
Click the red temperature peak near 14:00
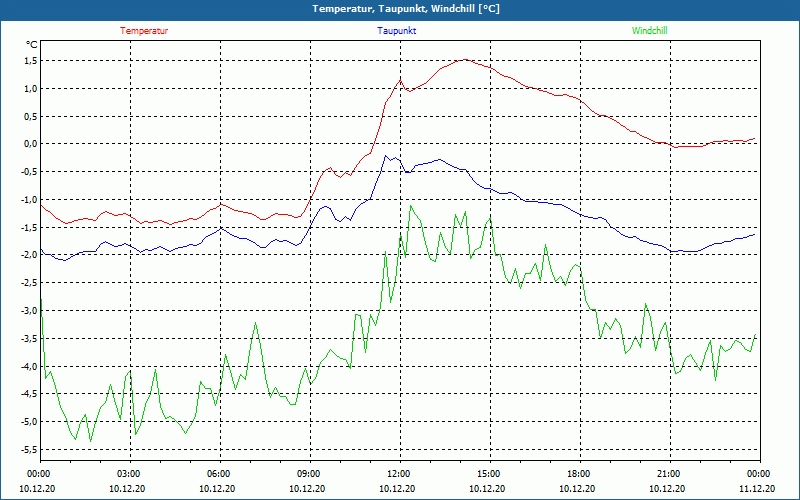pos(464,59)
